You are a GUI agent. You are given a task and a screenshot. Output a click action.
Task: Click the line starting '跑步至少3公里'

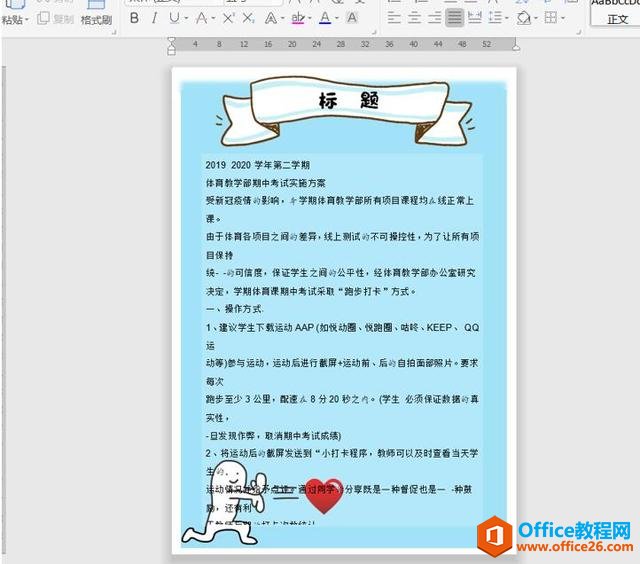tap(342, 399)
